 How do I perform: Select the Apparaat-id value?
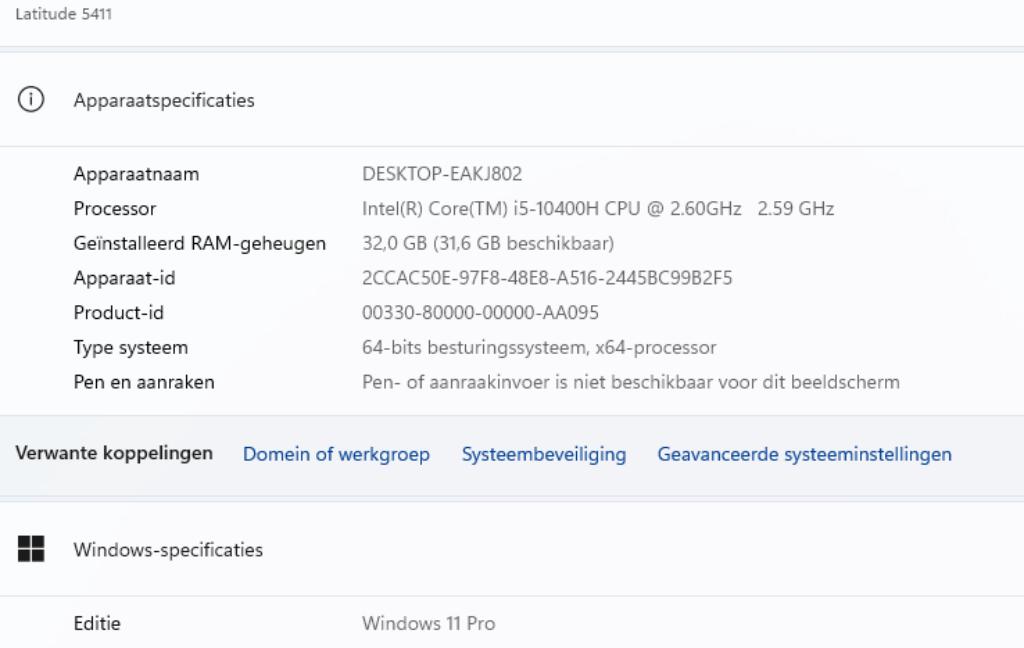[x=549, y=277]
